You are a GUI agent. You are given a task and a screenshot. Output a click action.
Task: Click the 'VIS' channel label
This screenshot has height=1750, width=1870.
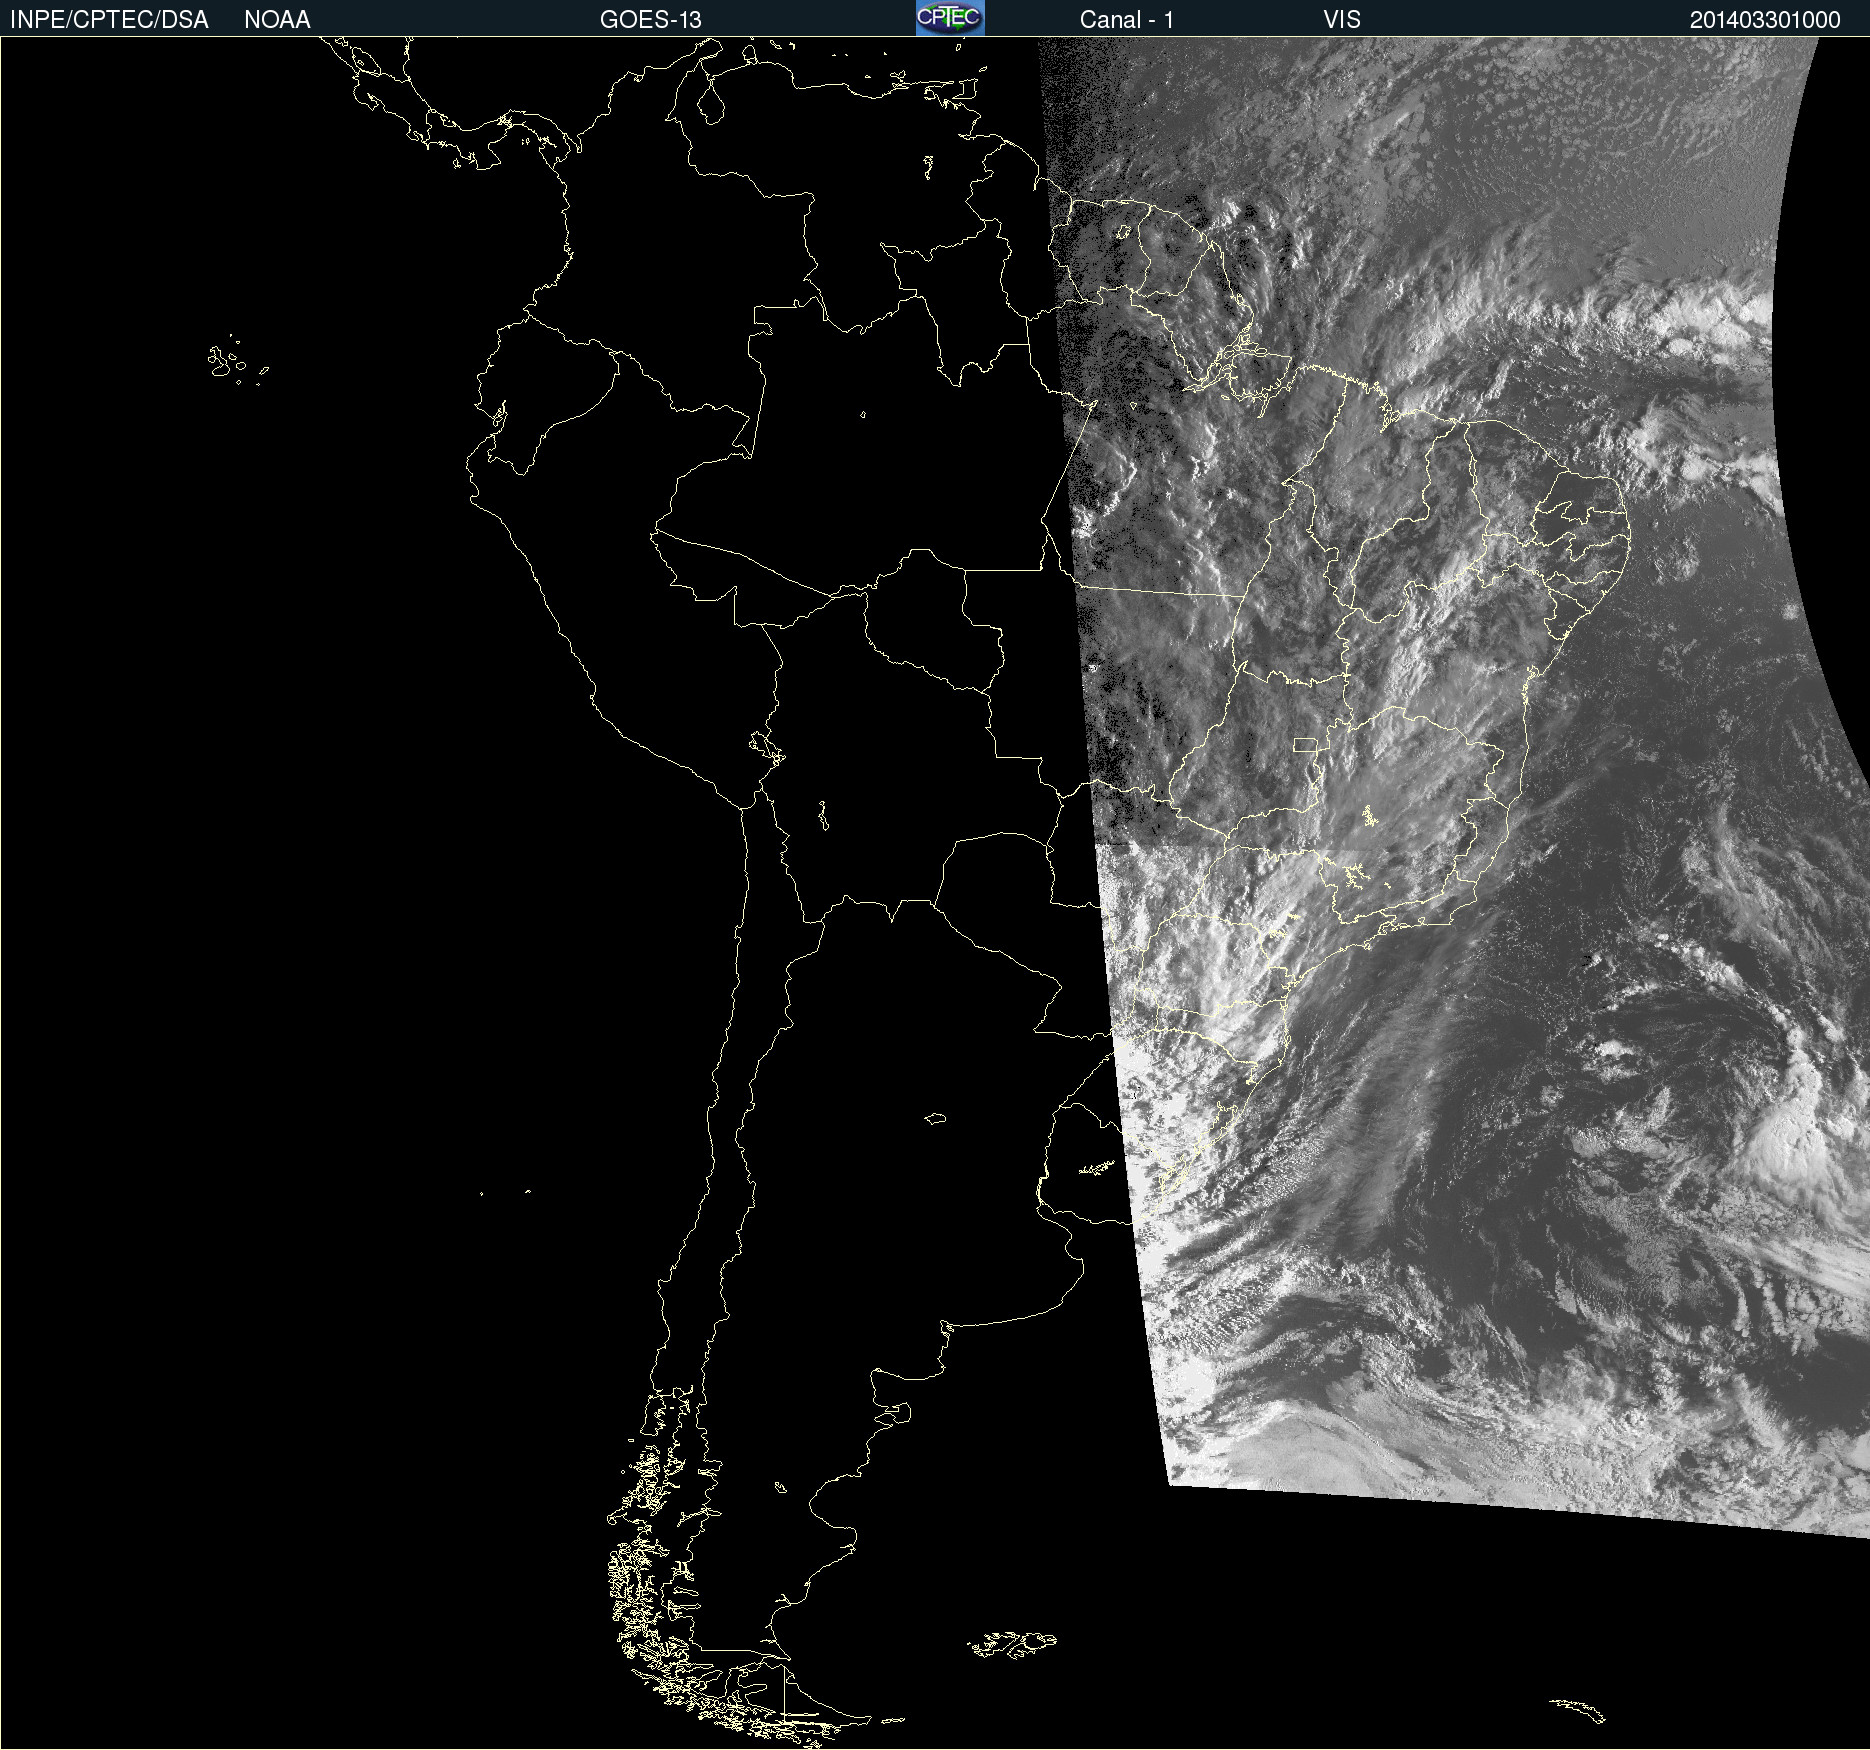[x=1342, y=20]
